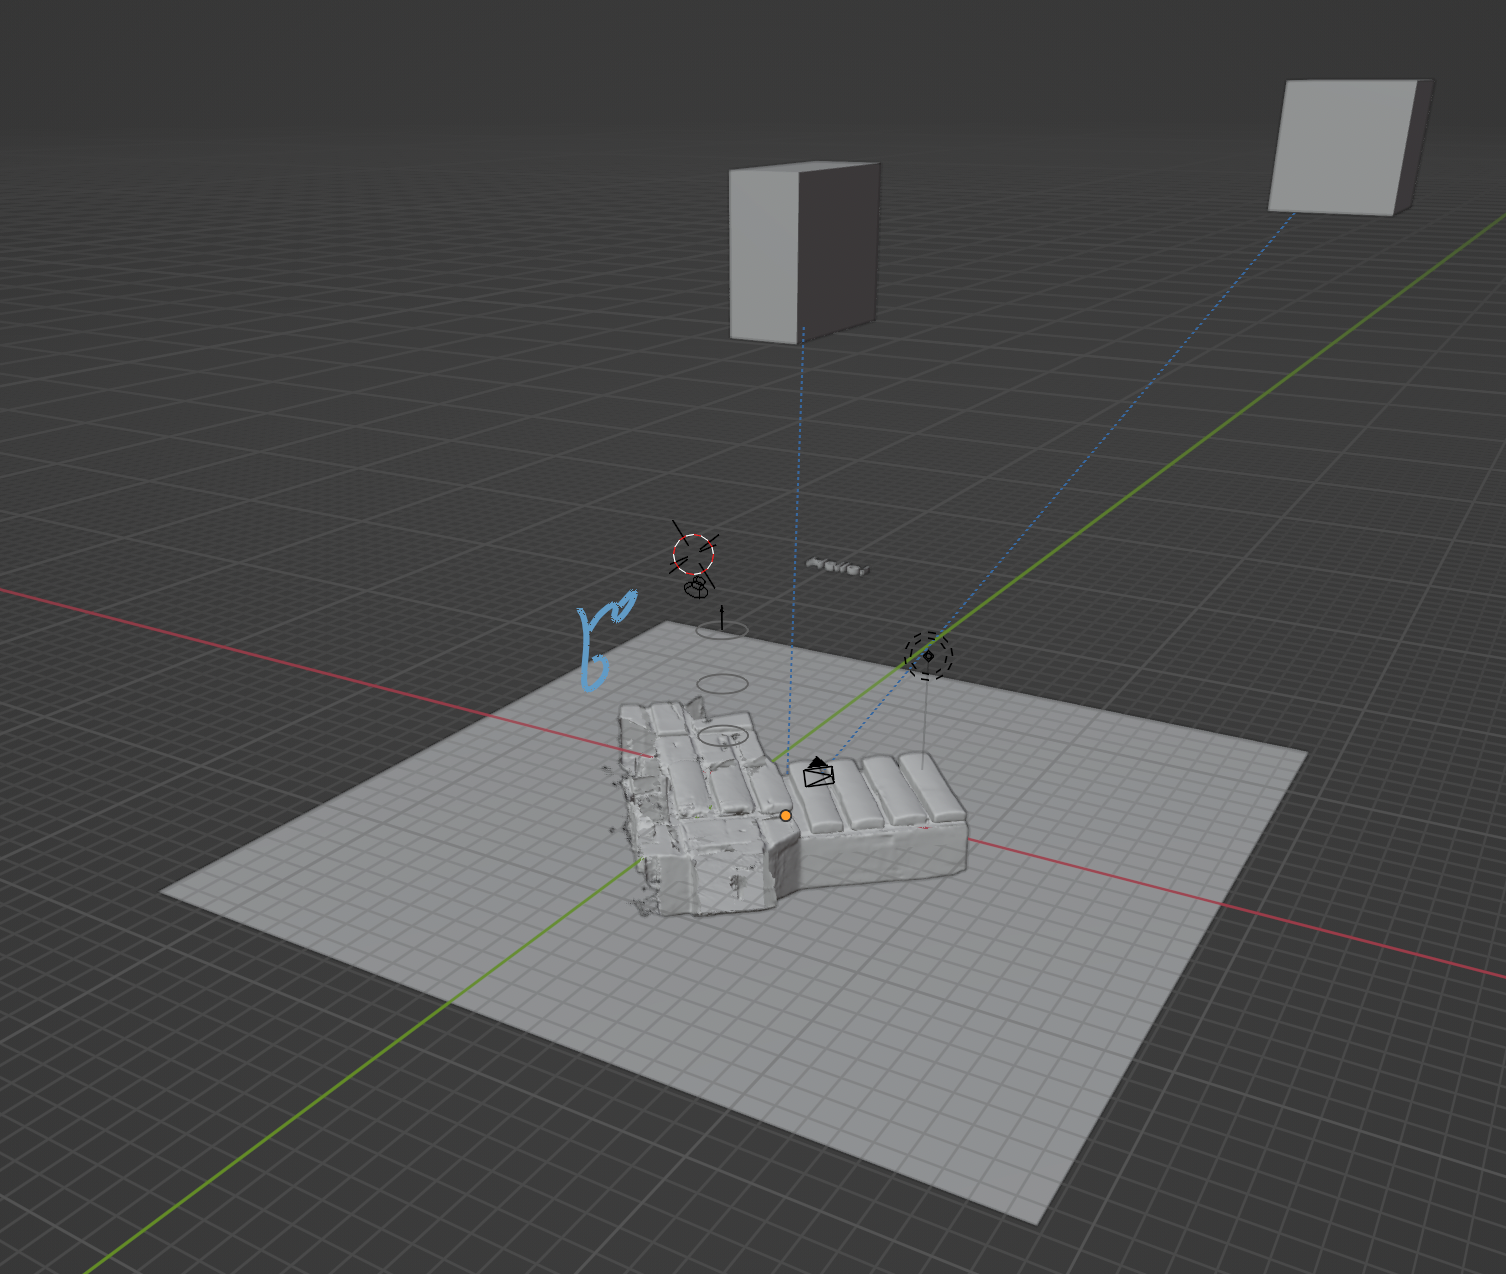Select the black upward arrow empty
Viewport: 1506px width, 1274px height.
[722, 616]
